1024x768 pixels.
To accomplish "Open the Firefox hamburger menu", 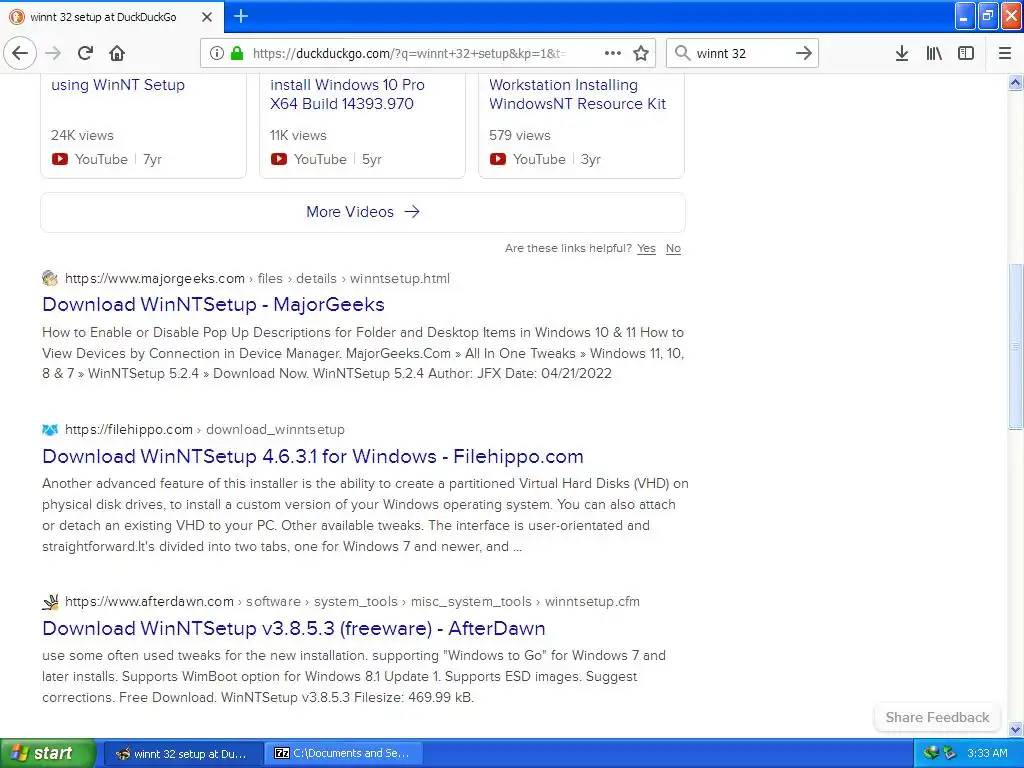I will tap(1005, 54).
